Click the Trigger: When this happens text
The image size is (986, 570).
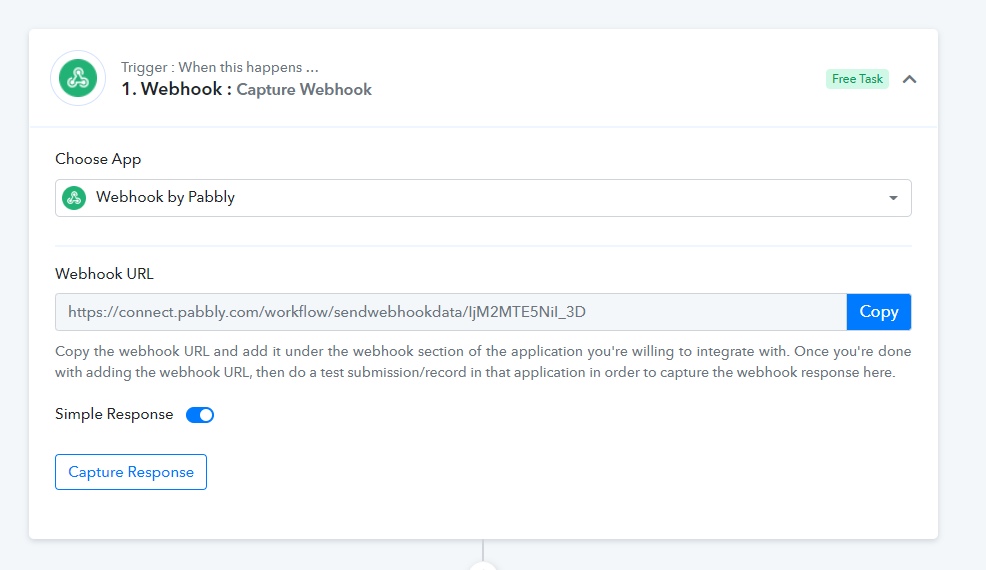tap(219, 67)
